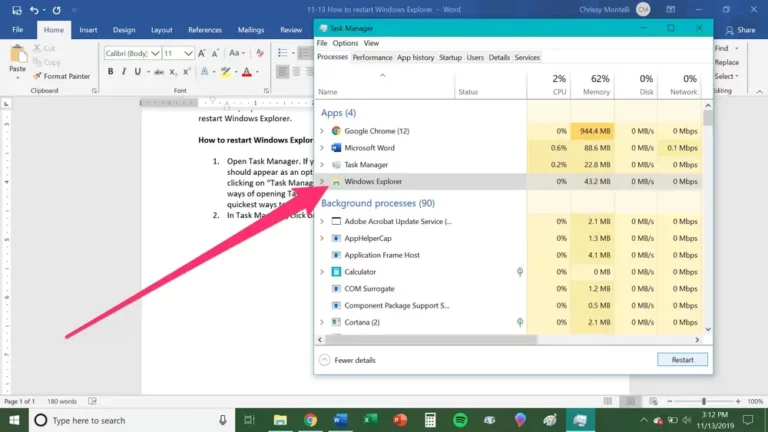Open File Explorer from the taskbar
This screenshot has height=432, width=768.
pos(280,420)
